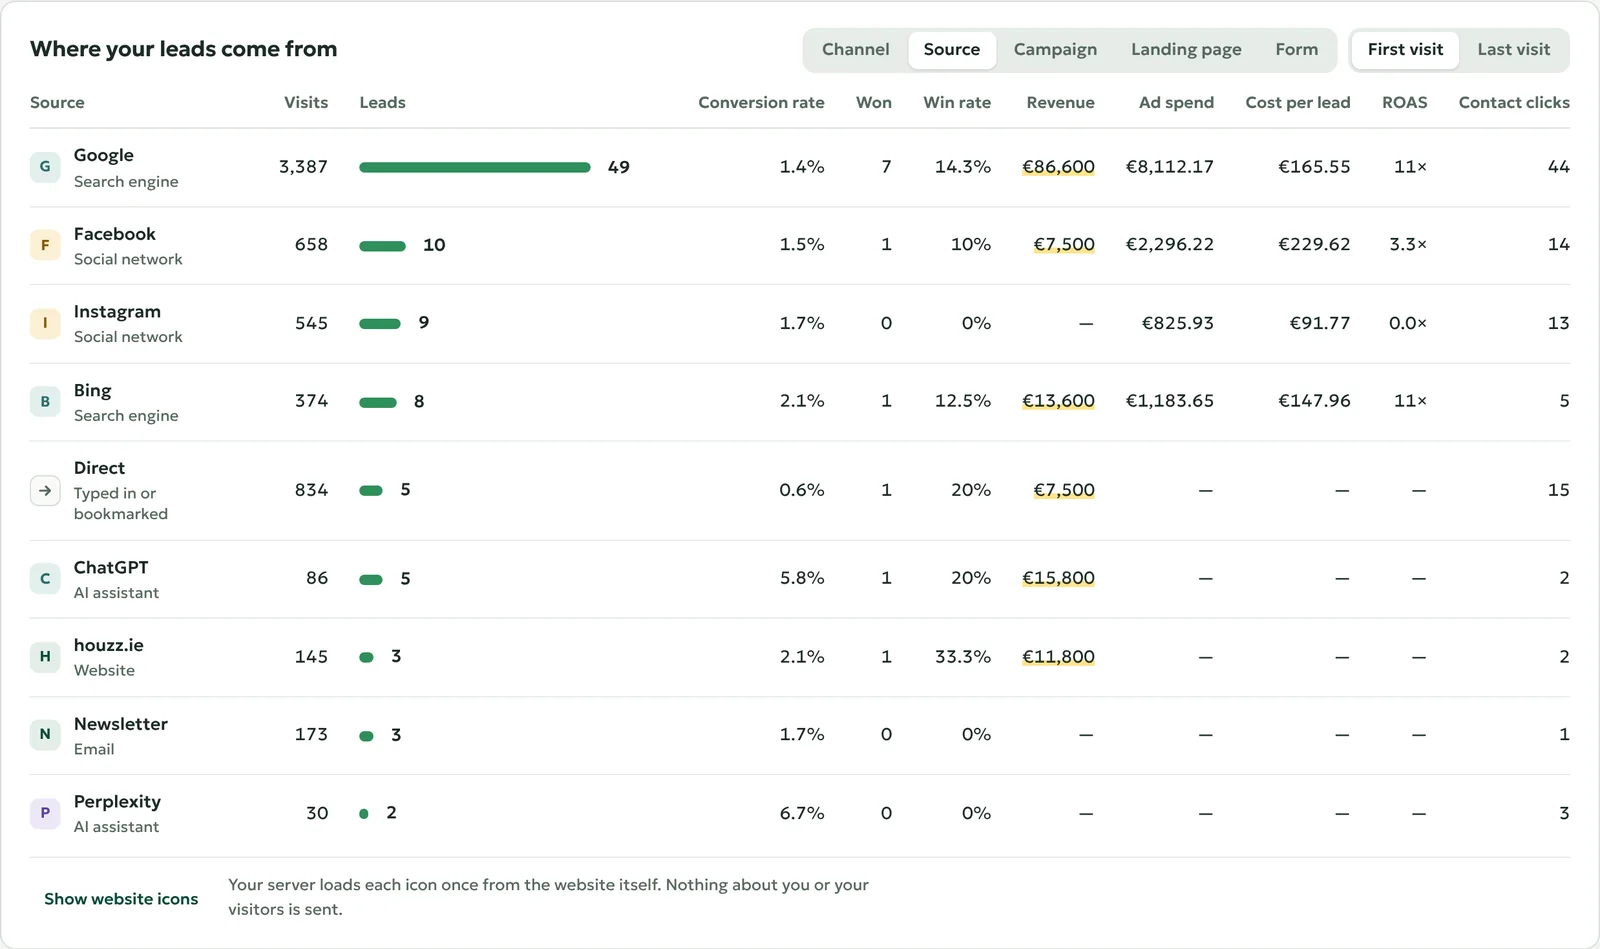
Task: Click the ChatGPT source letter icon
Action: coord(45,578)
